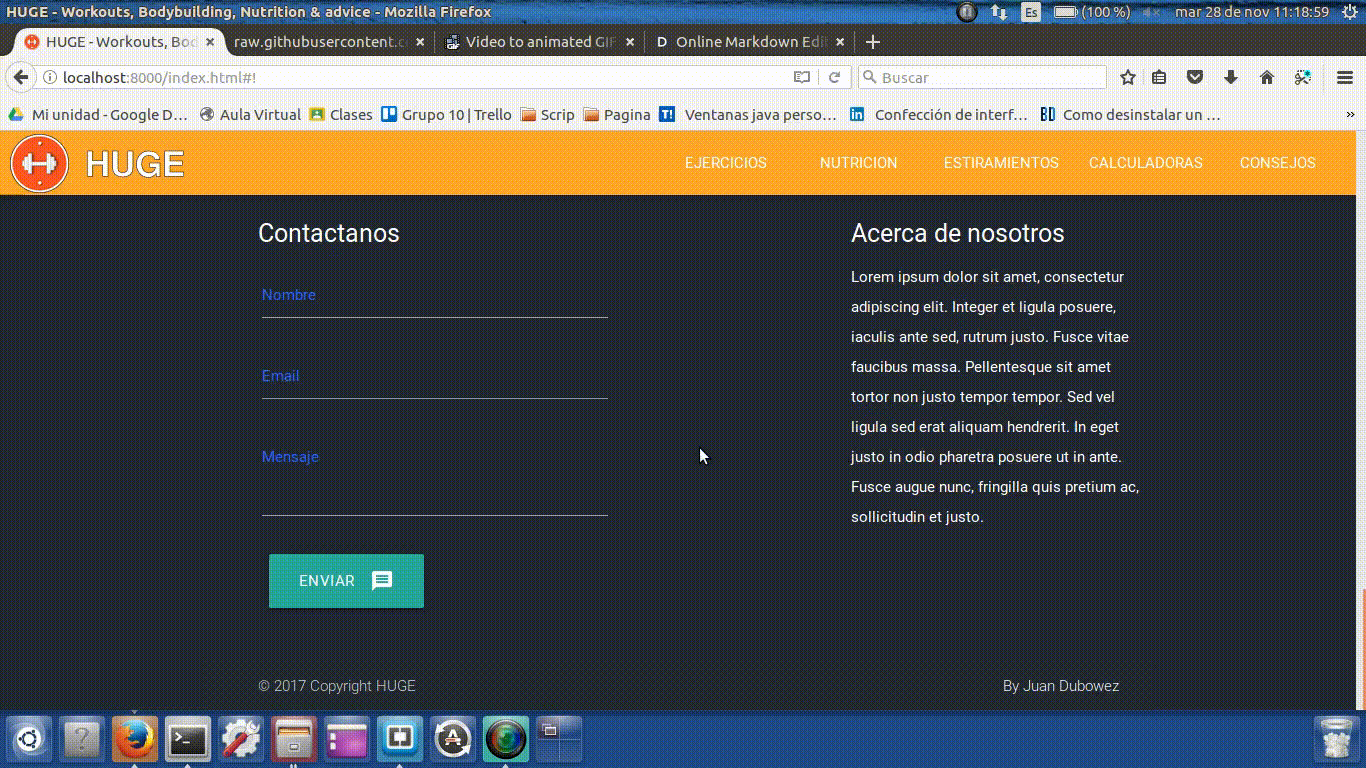Screen dimensions: 1366x768
Task: Open the Pocket save icon
Action: tap(1195, 76)
